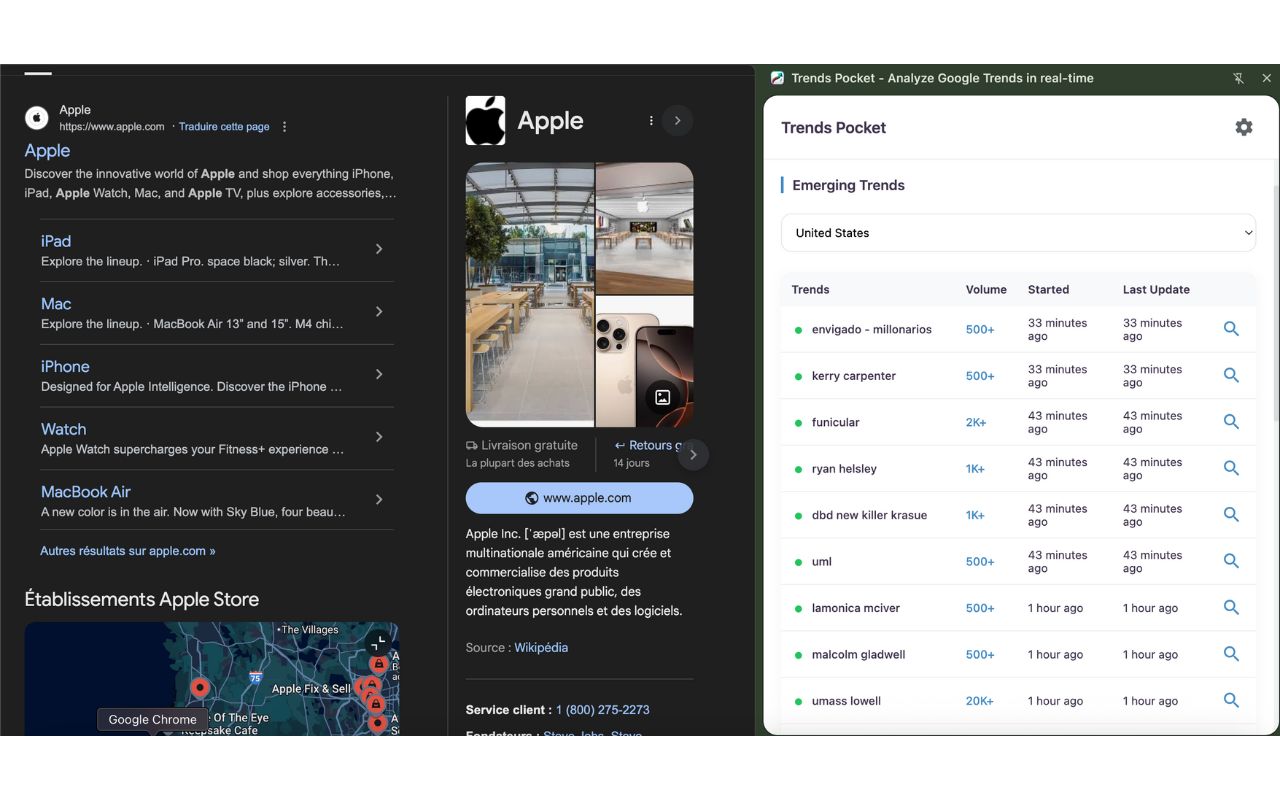1280x800 pixels.
Task: Click the 20K+ volume for umass lowell
Action: tap(980, 701)
